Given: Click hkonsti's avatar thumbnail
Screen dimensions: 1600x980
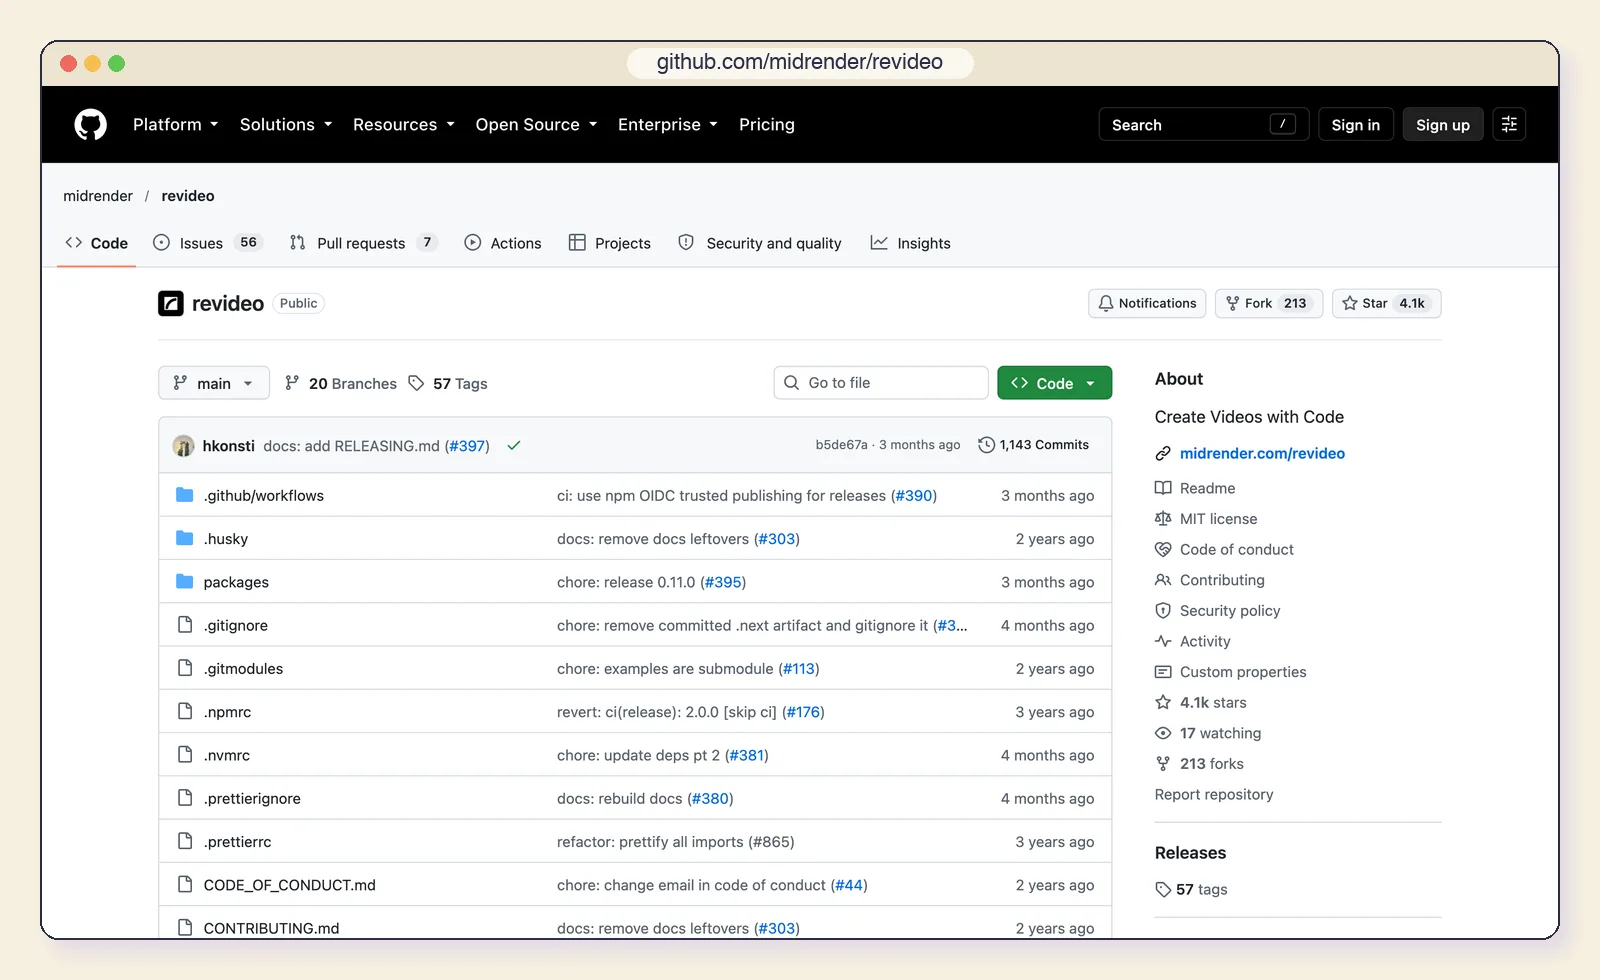Looking at the screenshot, I should [183, 446].
